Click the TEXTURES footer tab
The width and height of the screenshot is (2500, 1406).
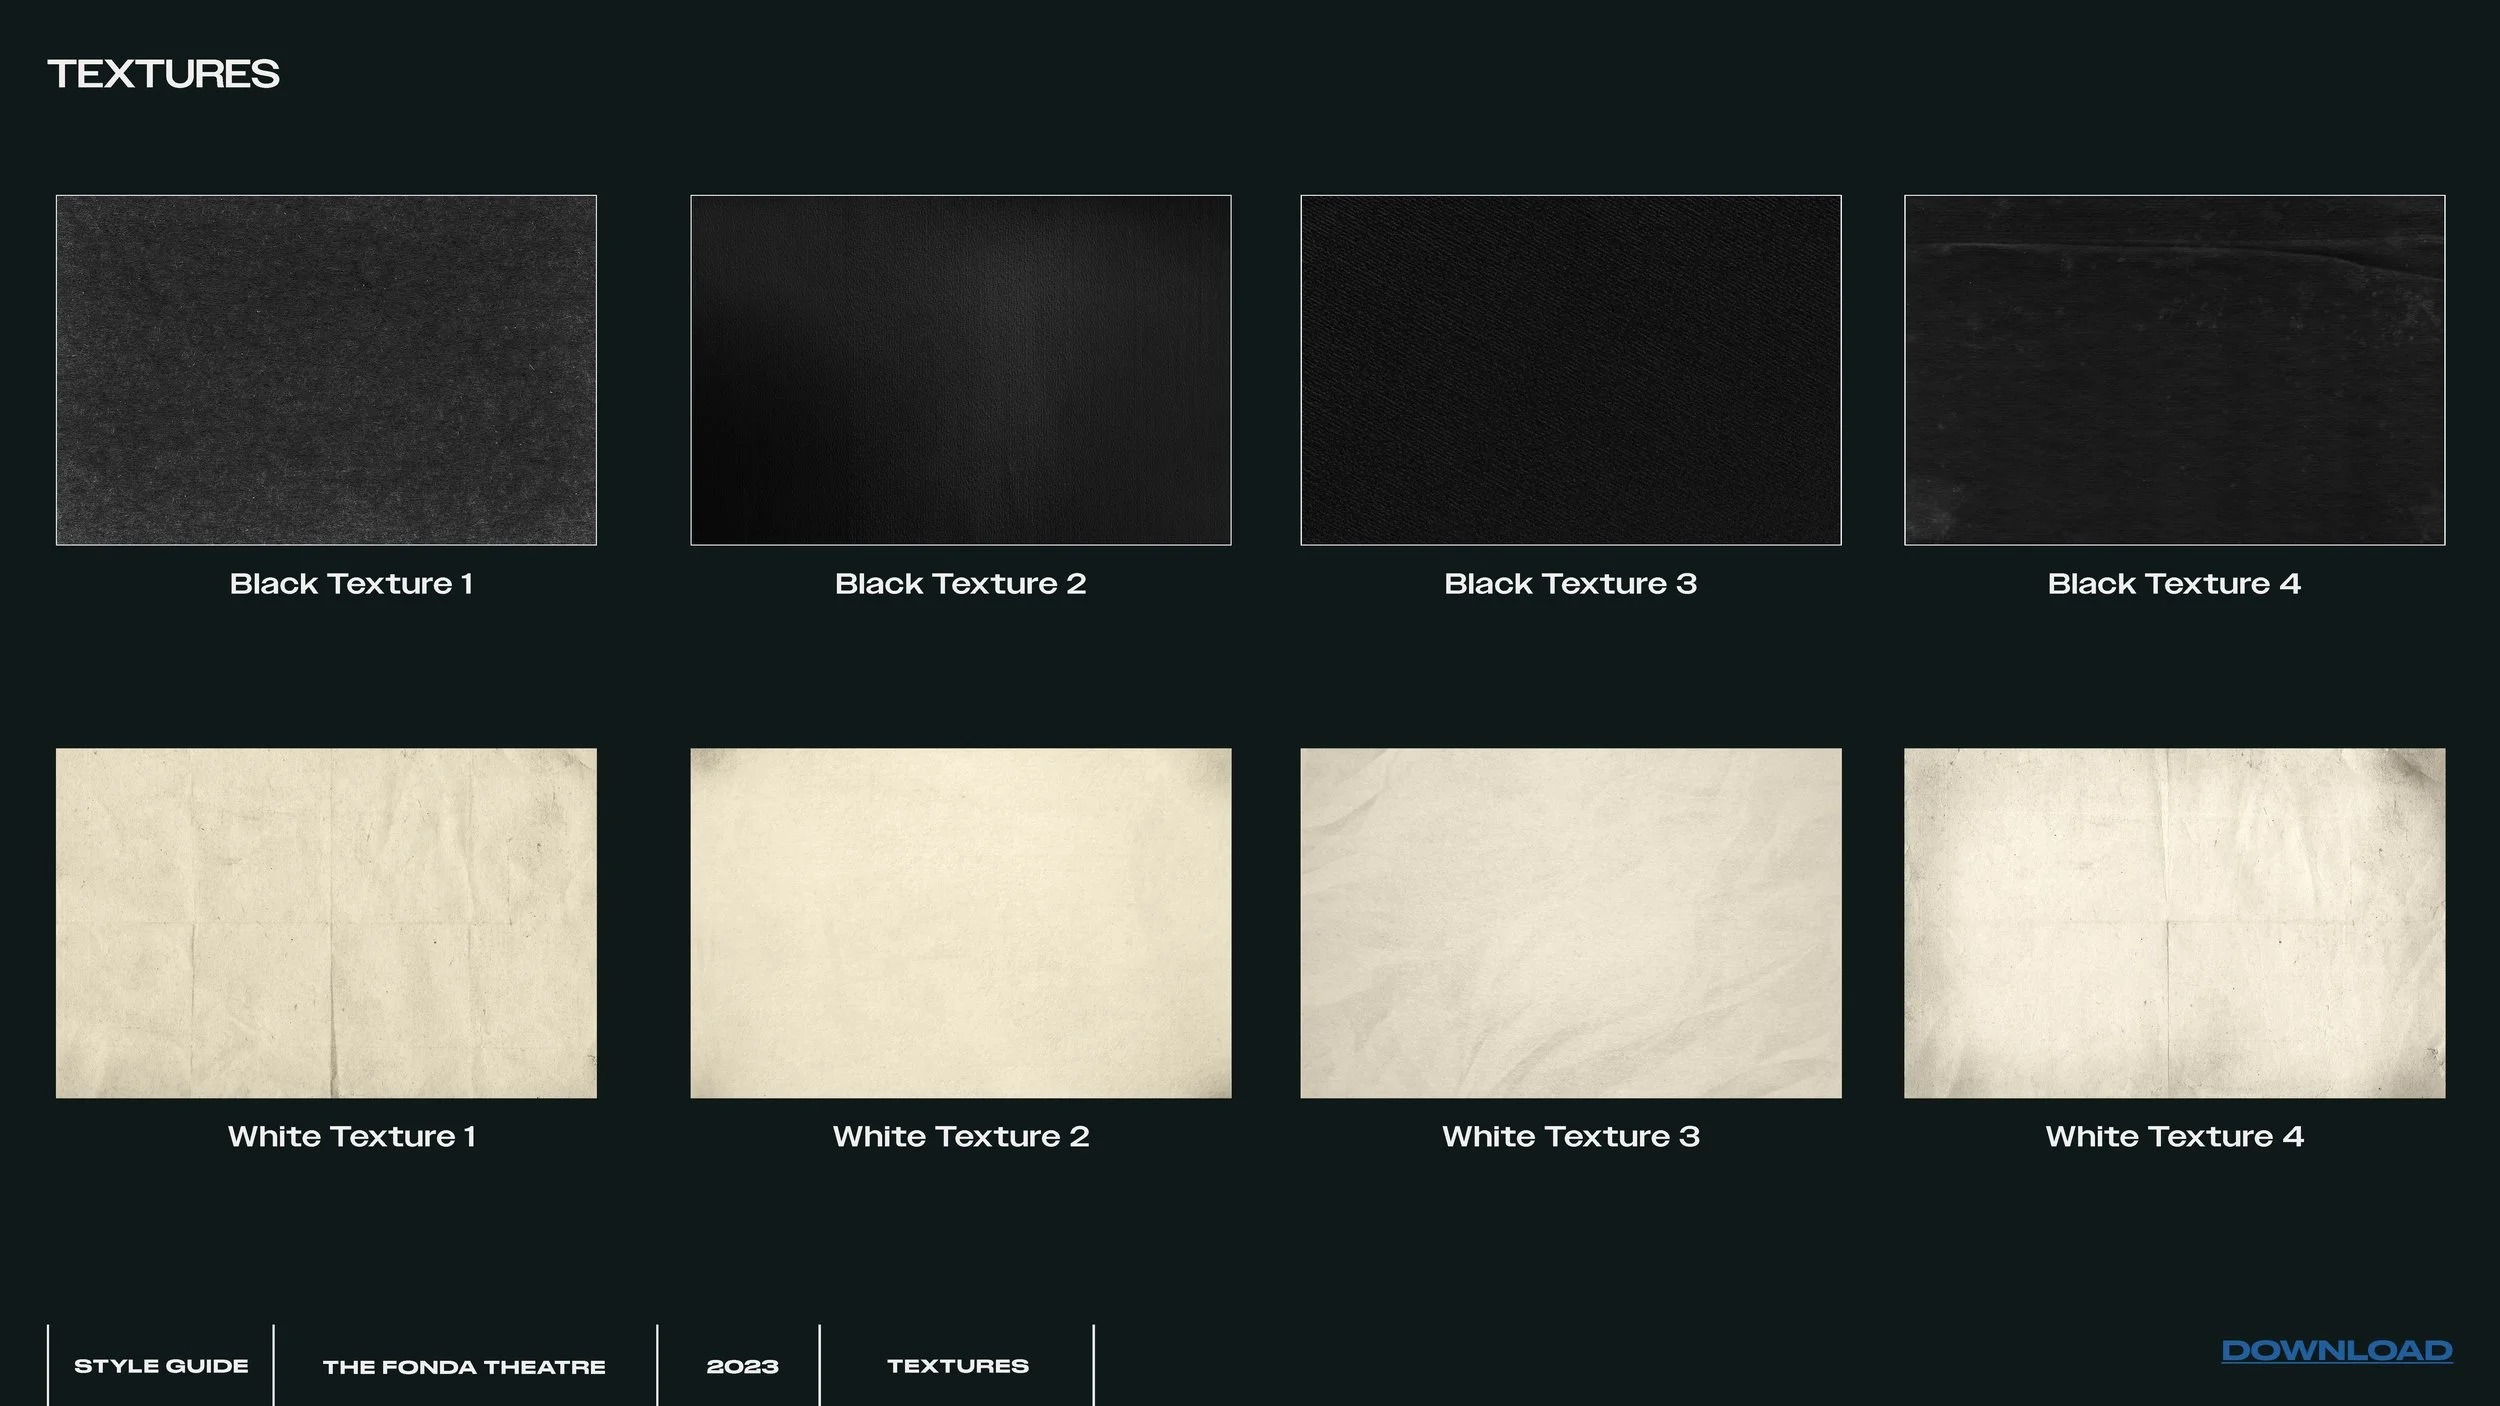click(x=958, y=1363)
